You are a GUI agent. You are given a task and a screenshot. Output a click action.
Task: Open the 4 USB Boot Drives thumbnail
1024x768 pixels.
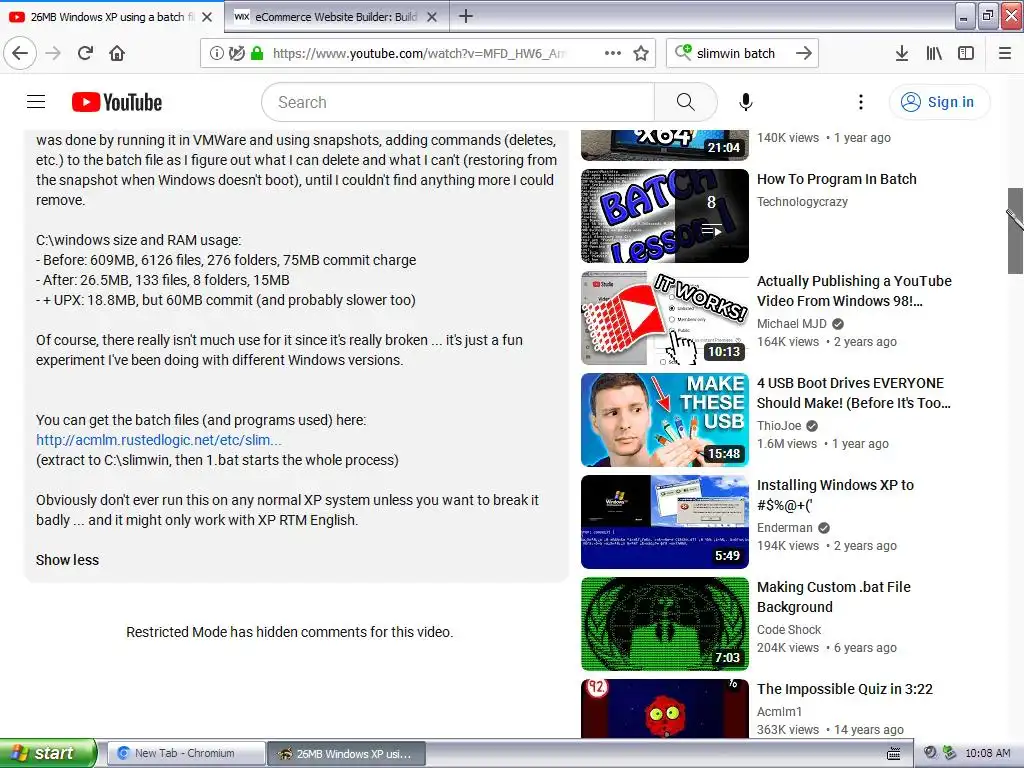(x=665, y=420)
